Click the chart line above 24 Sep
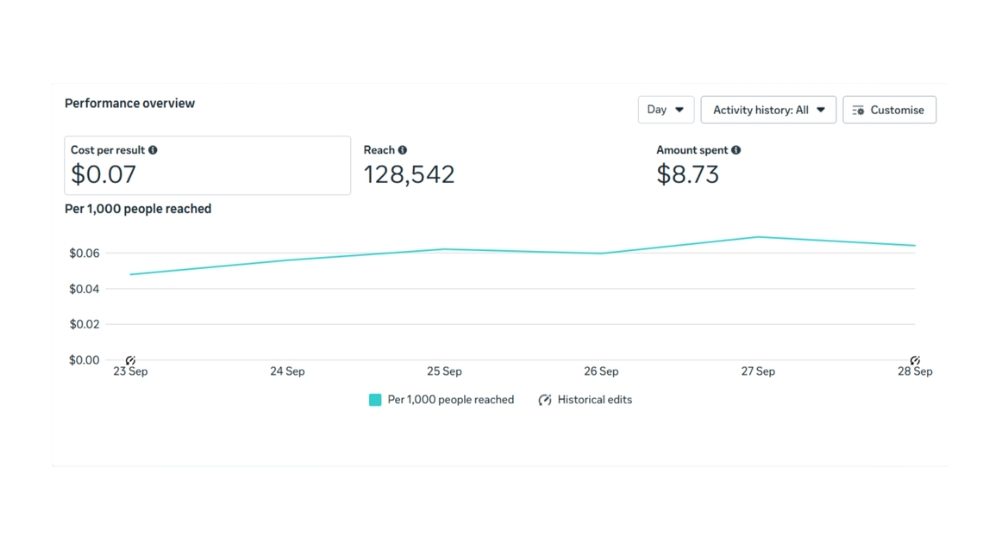 coord(287,260)
